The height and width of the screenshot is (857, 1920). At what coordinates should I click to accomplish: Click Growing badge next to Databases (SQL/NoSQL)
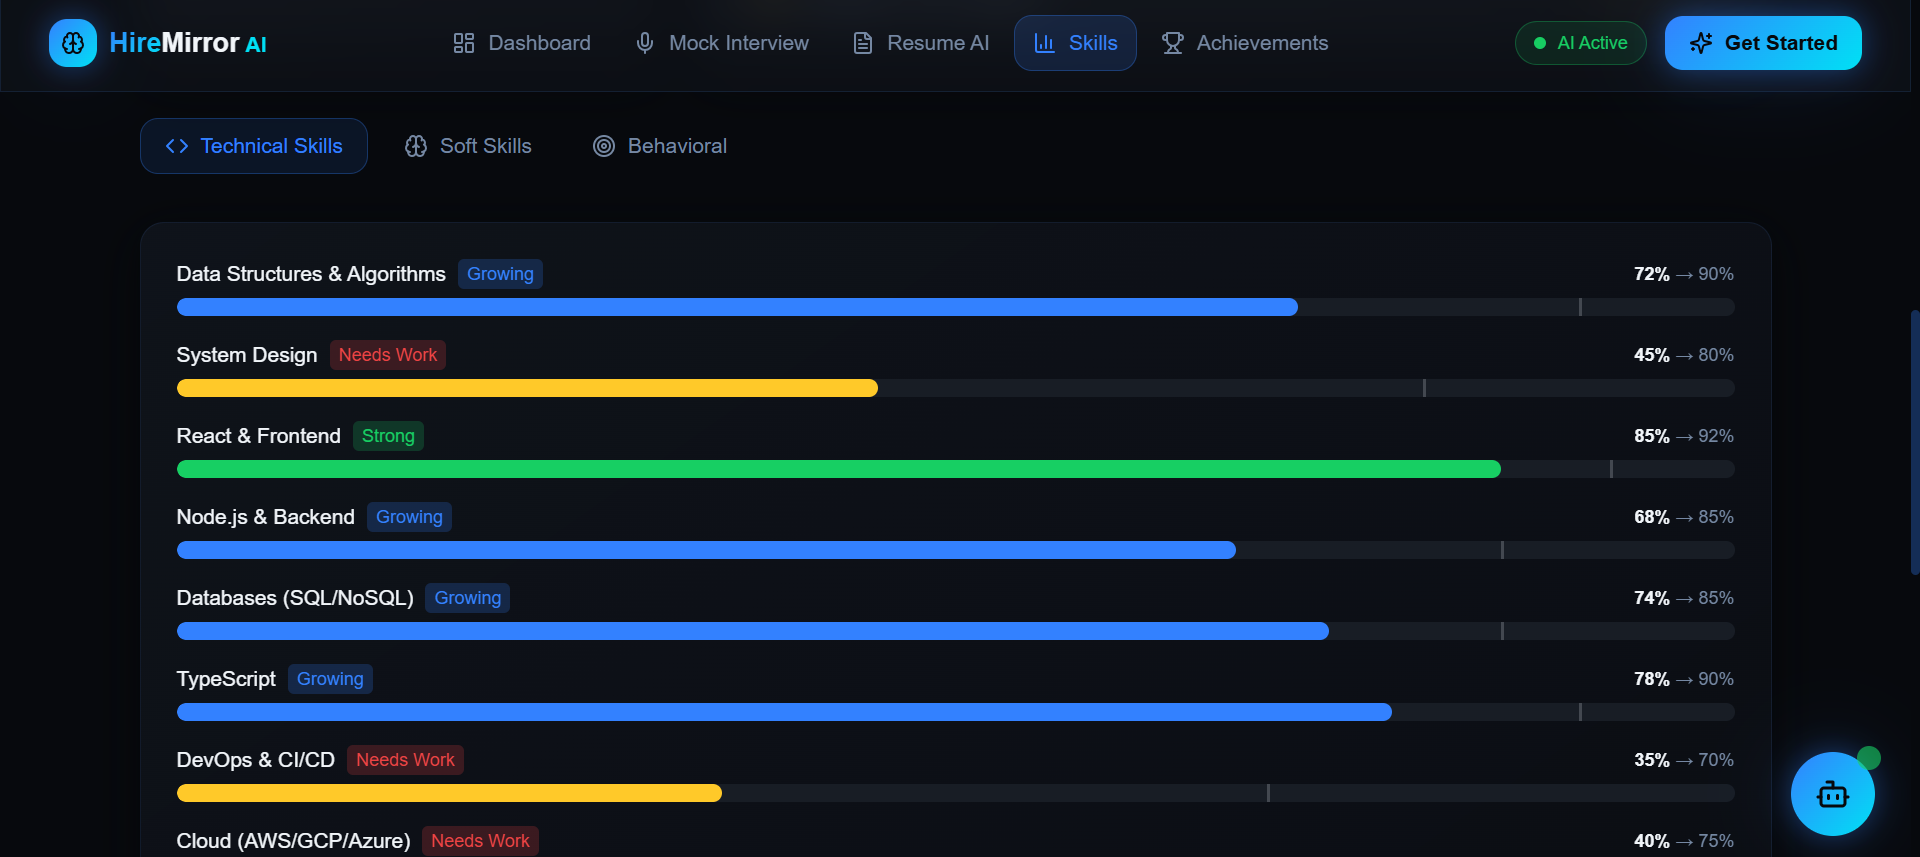468,598
